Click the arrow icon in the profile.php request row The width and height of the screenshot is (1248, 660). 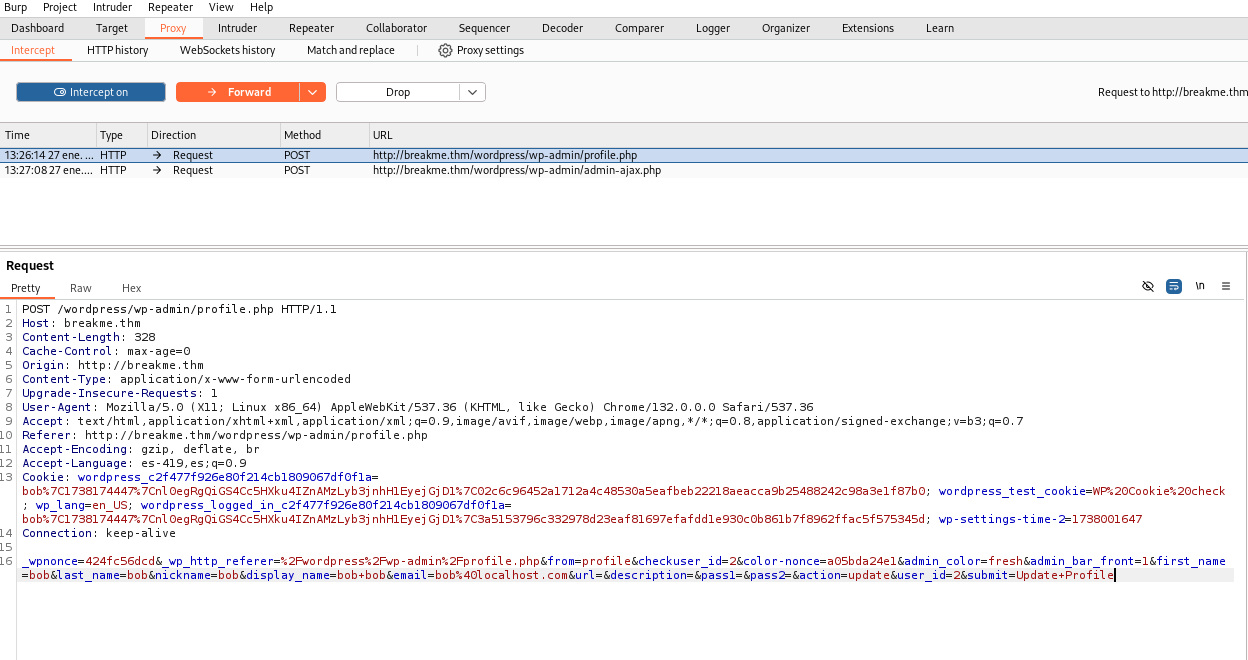coord(157,155)
